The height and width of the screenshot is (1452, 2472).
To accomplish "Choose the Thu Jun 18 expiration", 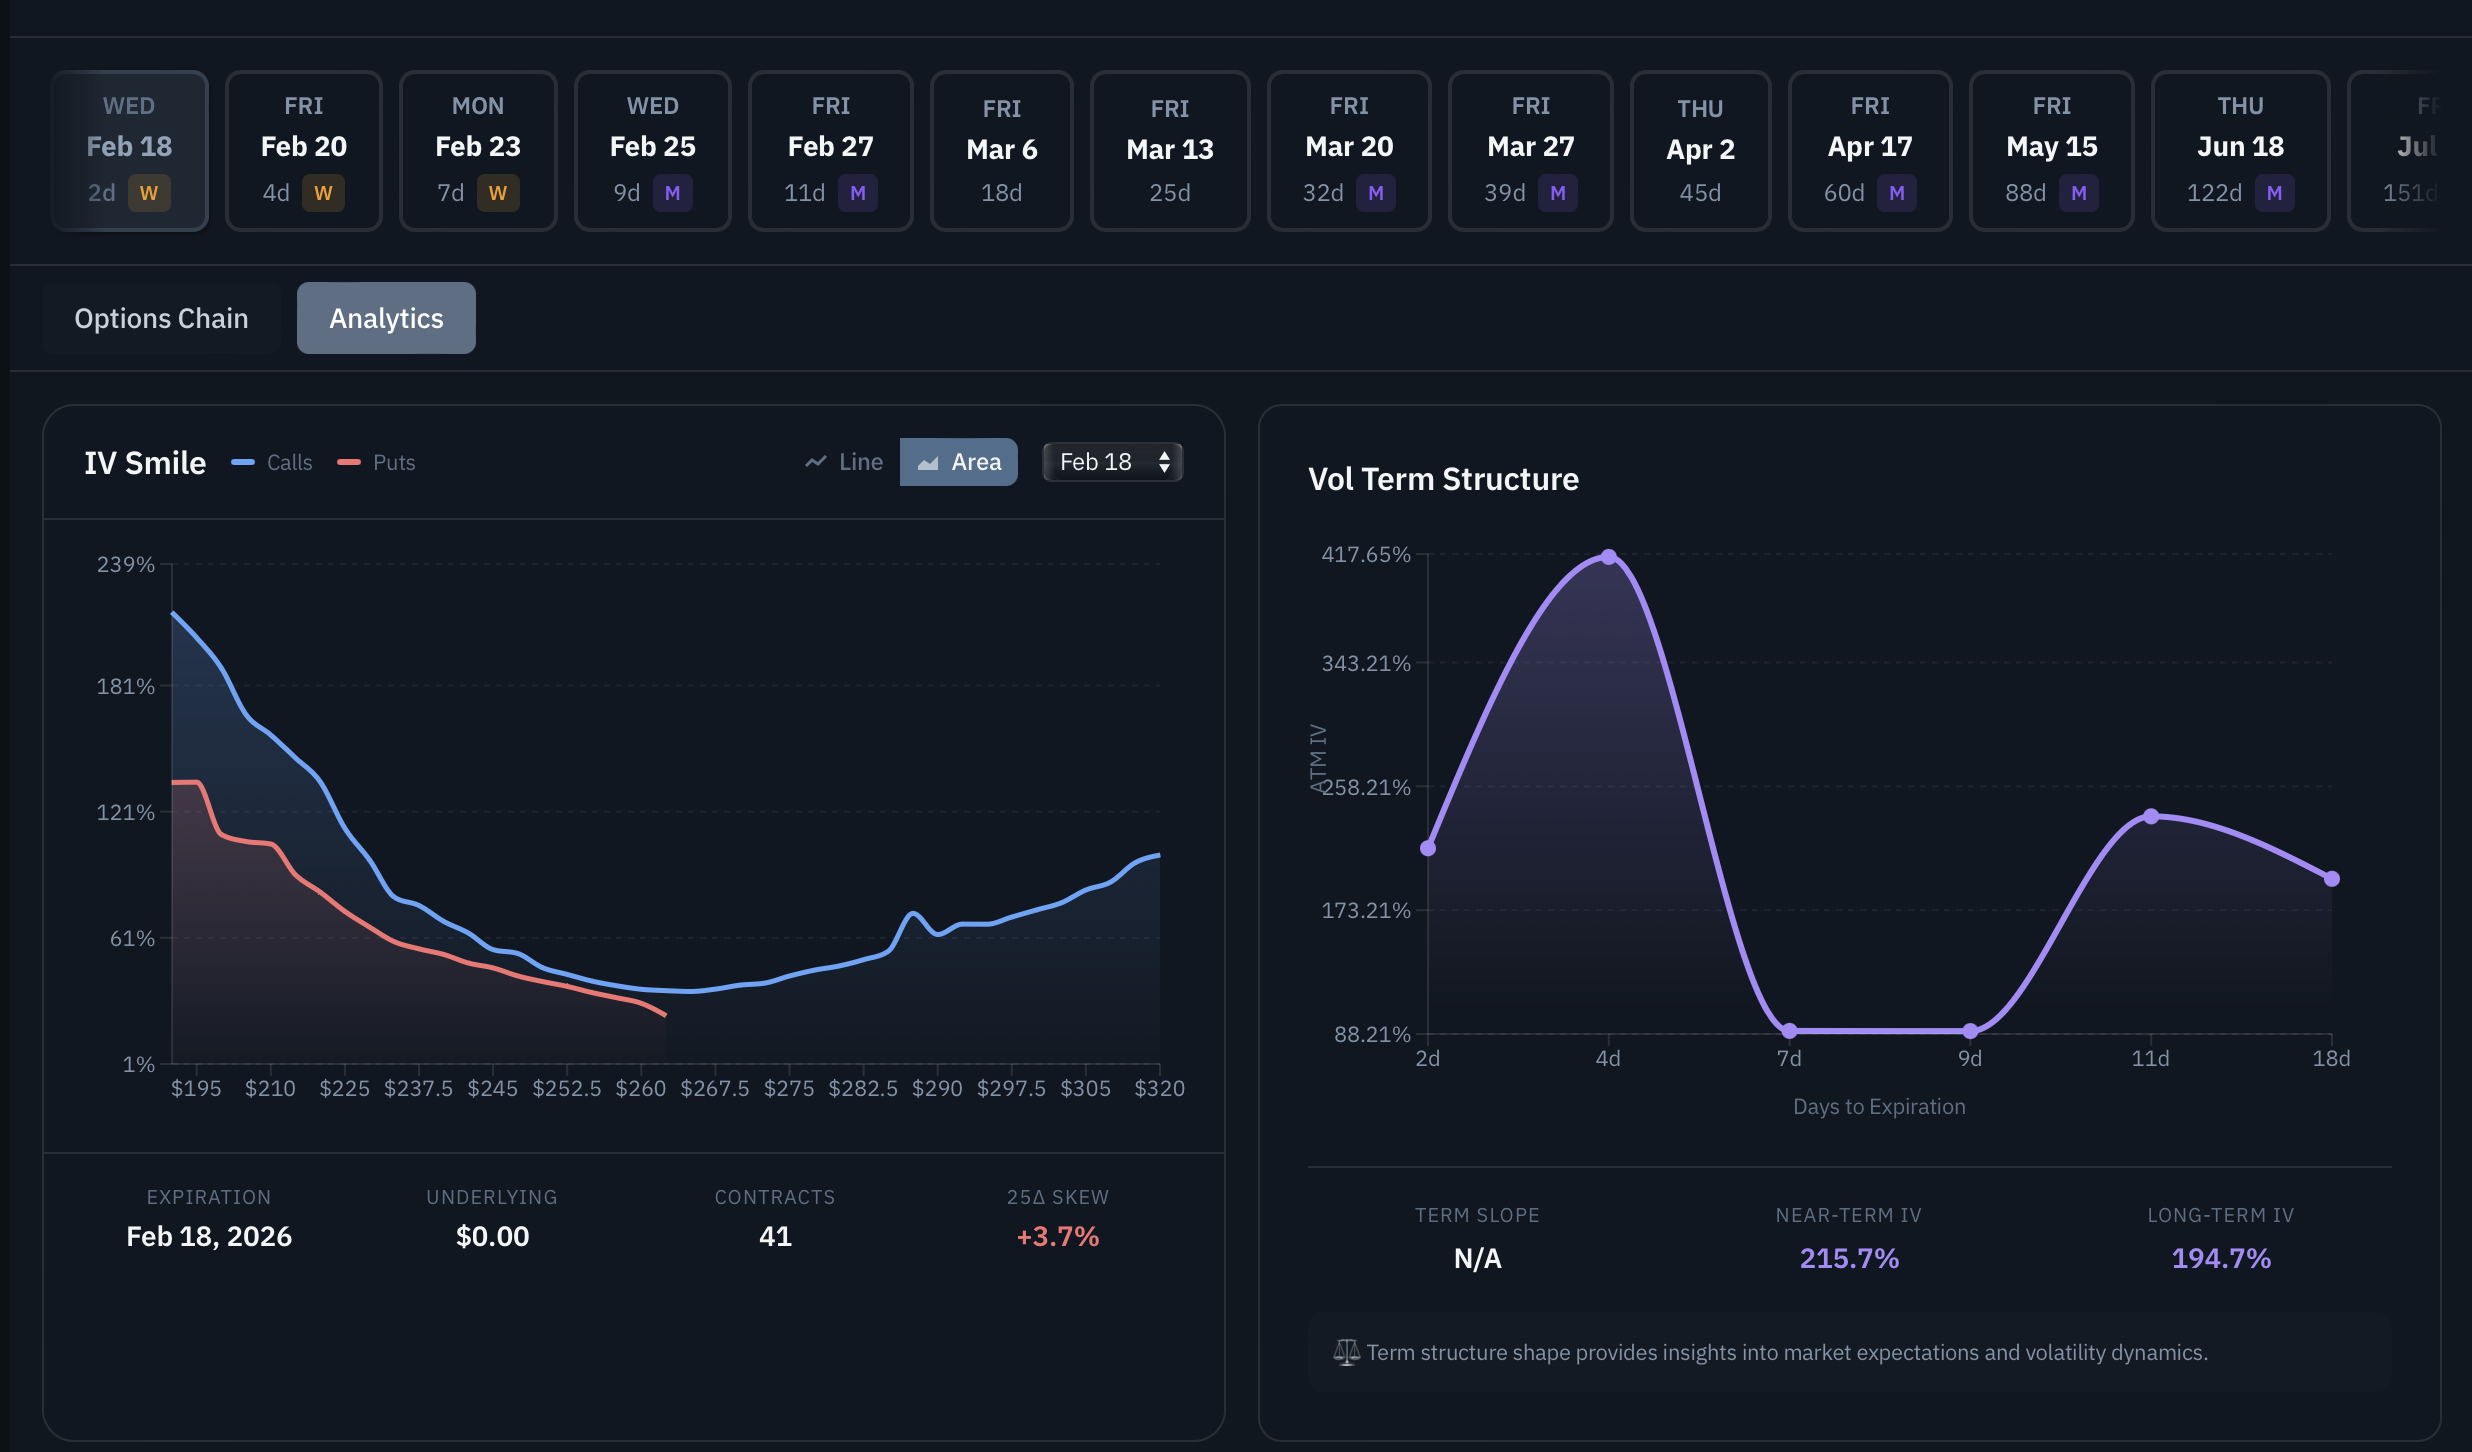I will click(x=2239, y=150).
